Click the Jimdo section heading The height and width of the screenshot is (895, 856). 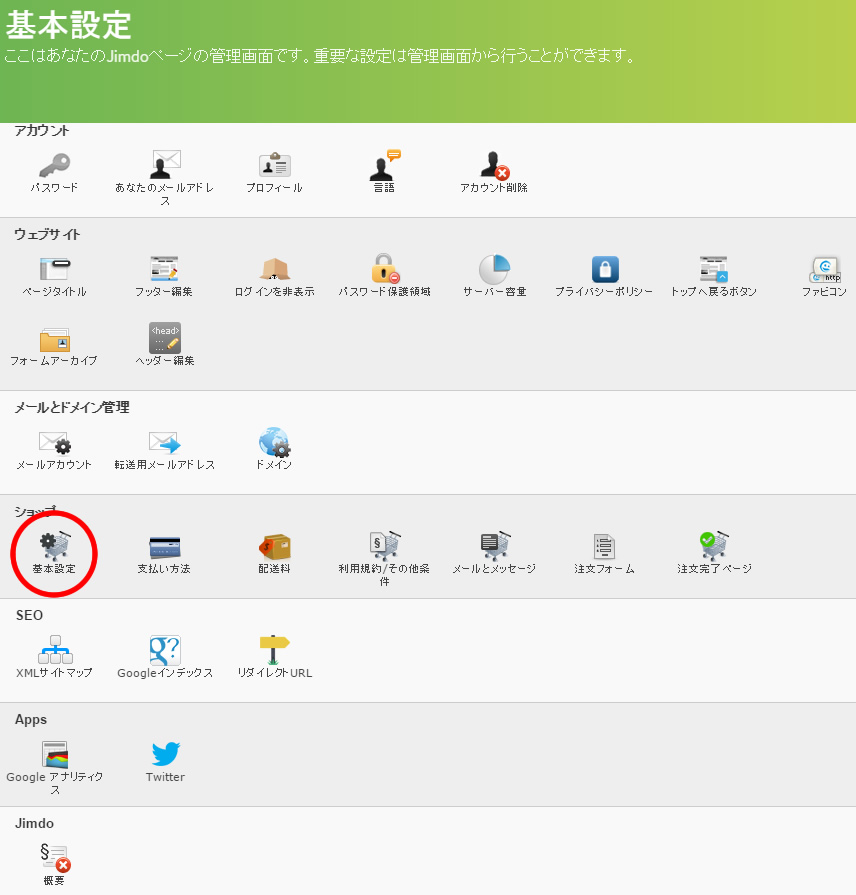pos(34,824)
